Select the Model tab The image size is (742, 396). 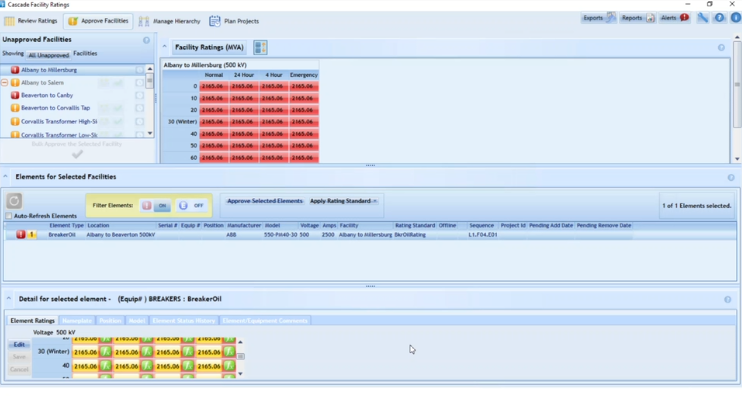(137, 321)
